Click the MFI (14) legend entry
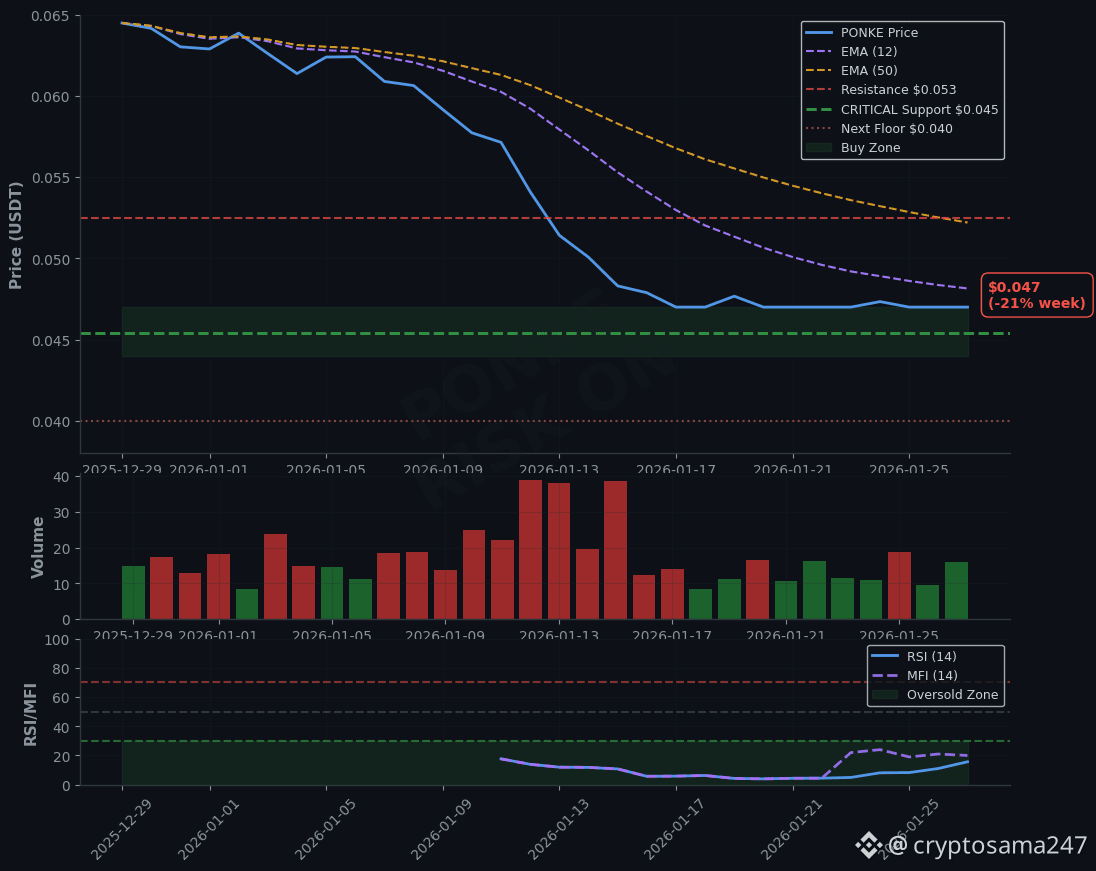 (914, 675)
